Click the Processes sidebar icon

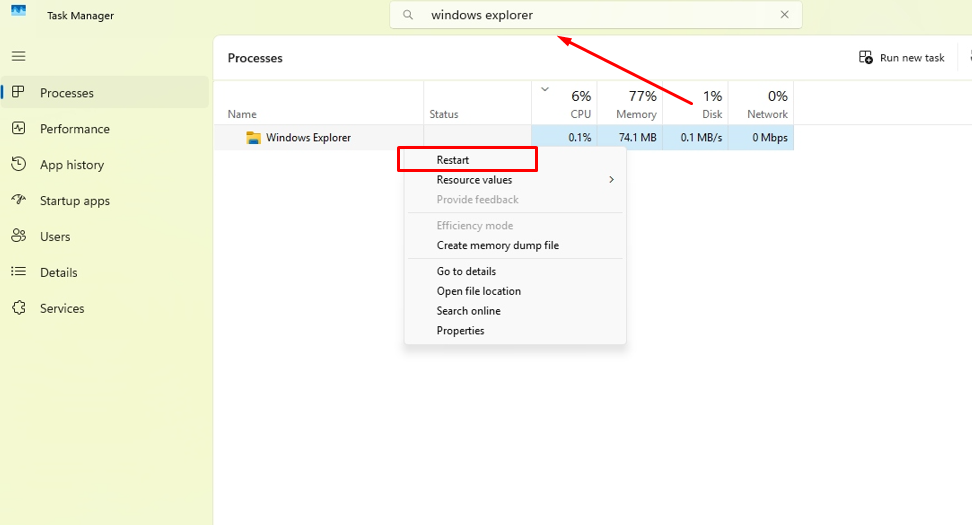(x=19, y=92)
